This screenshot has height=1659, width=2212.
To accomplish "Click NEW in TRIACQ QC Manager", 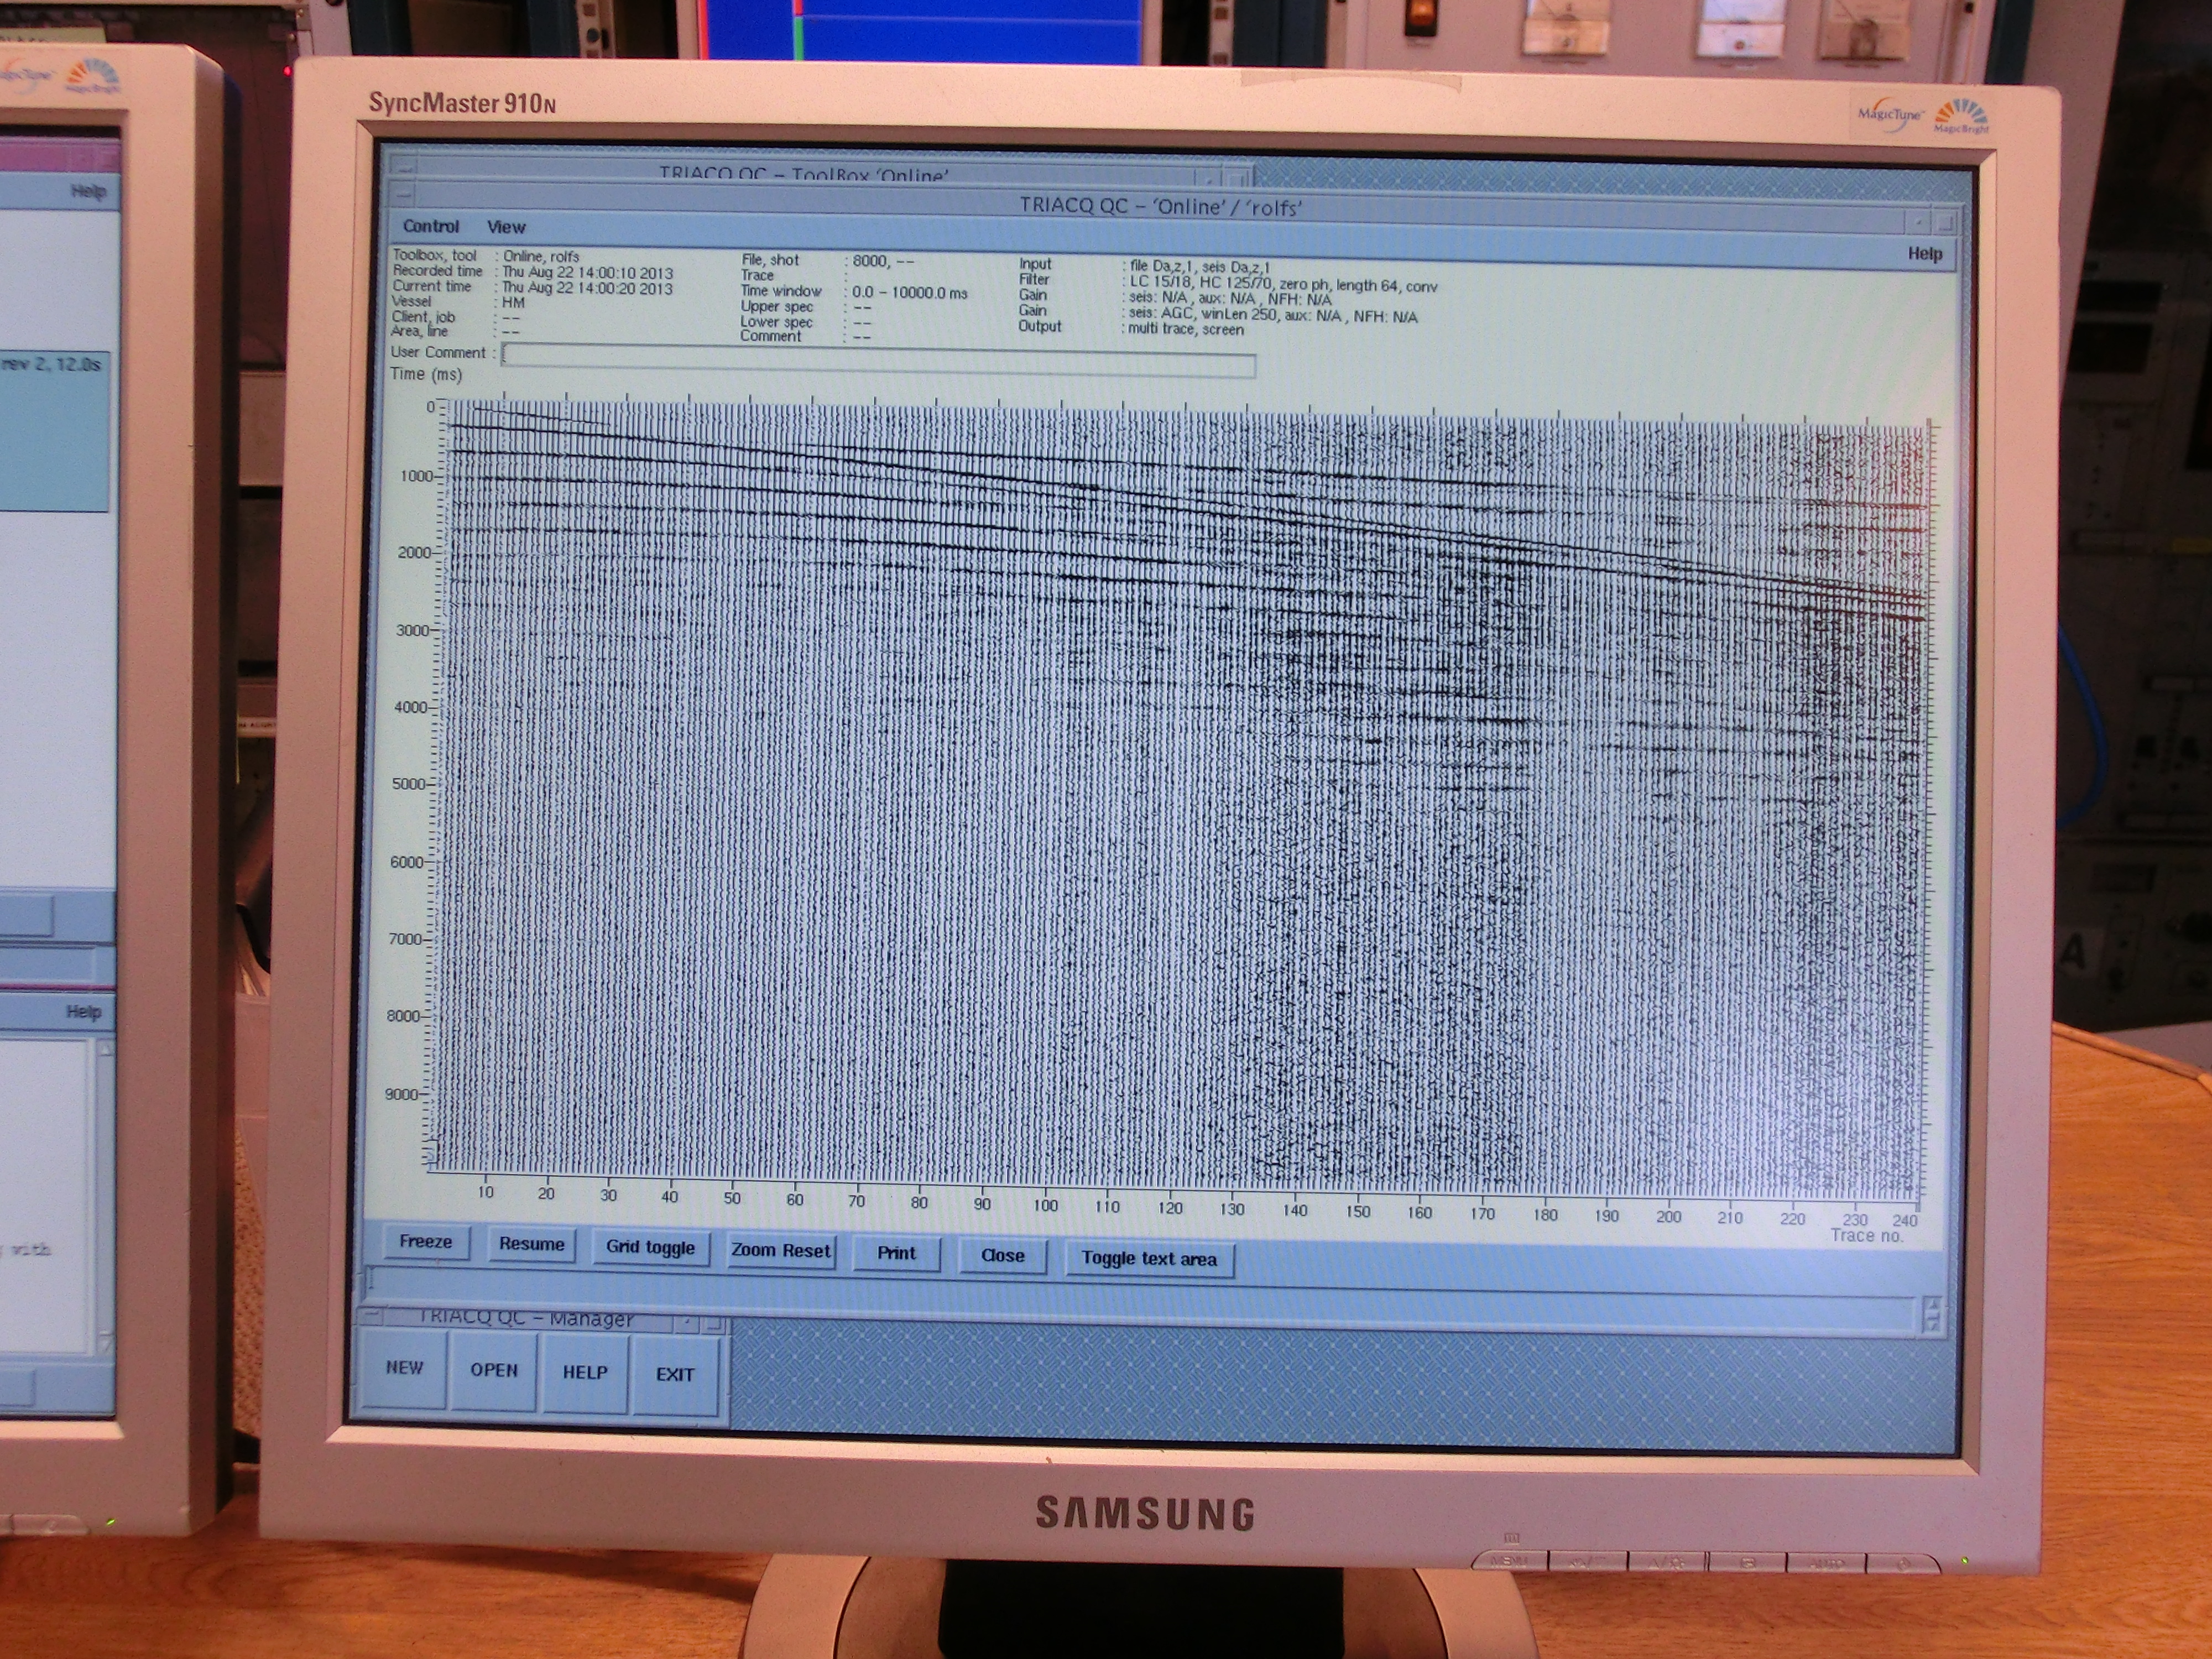I will [x=405, y=1367].
